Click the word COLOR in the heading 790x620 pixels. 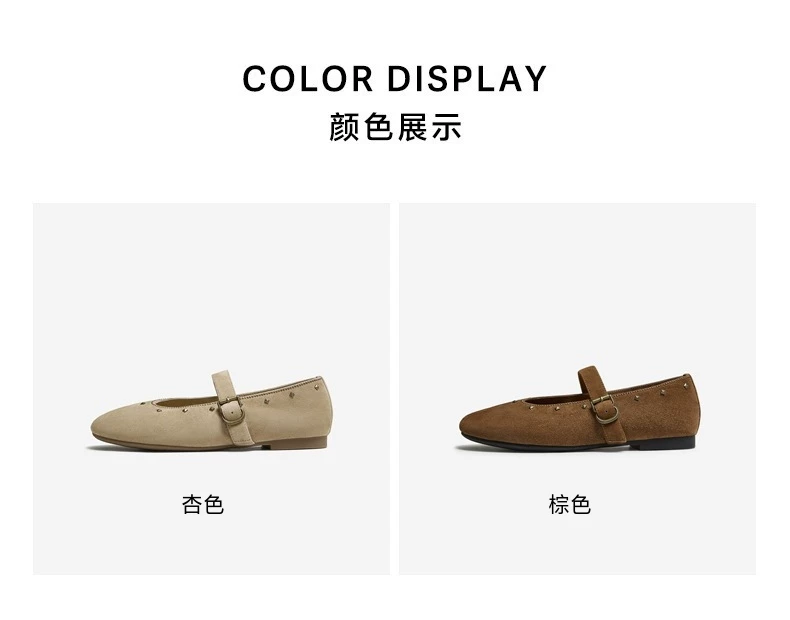pos(308,79)
